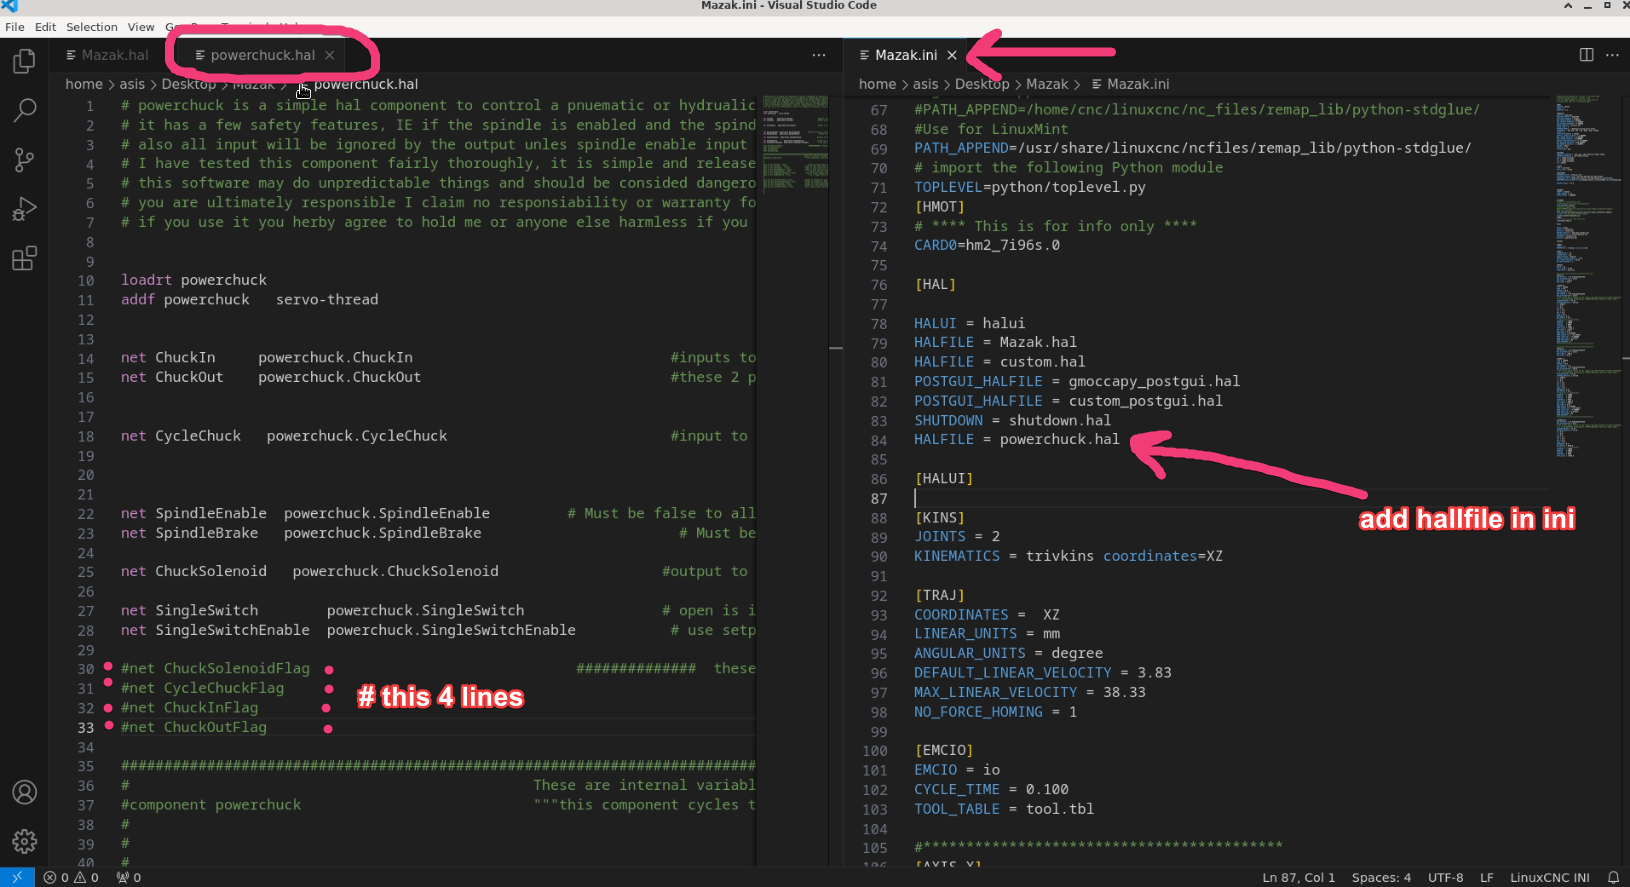Click the '#component powerchuck' line
The width and height of the screenshot is (1630, 887).
click(210, 805)
